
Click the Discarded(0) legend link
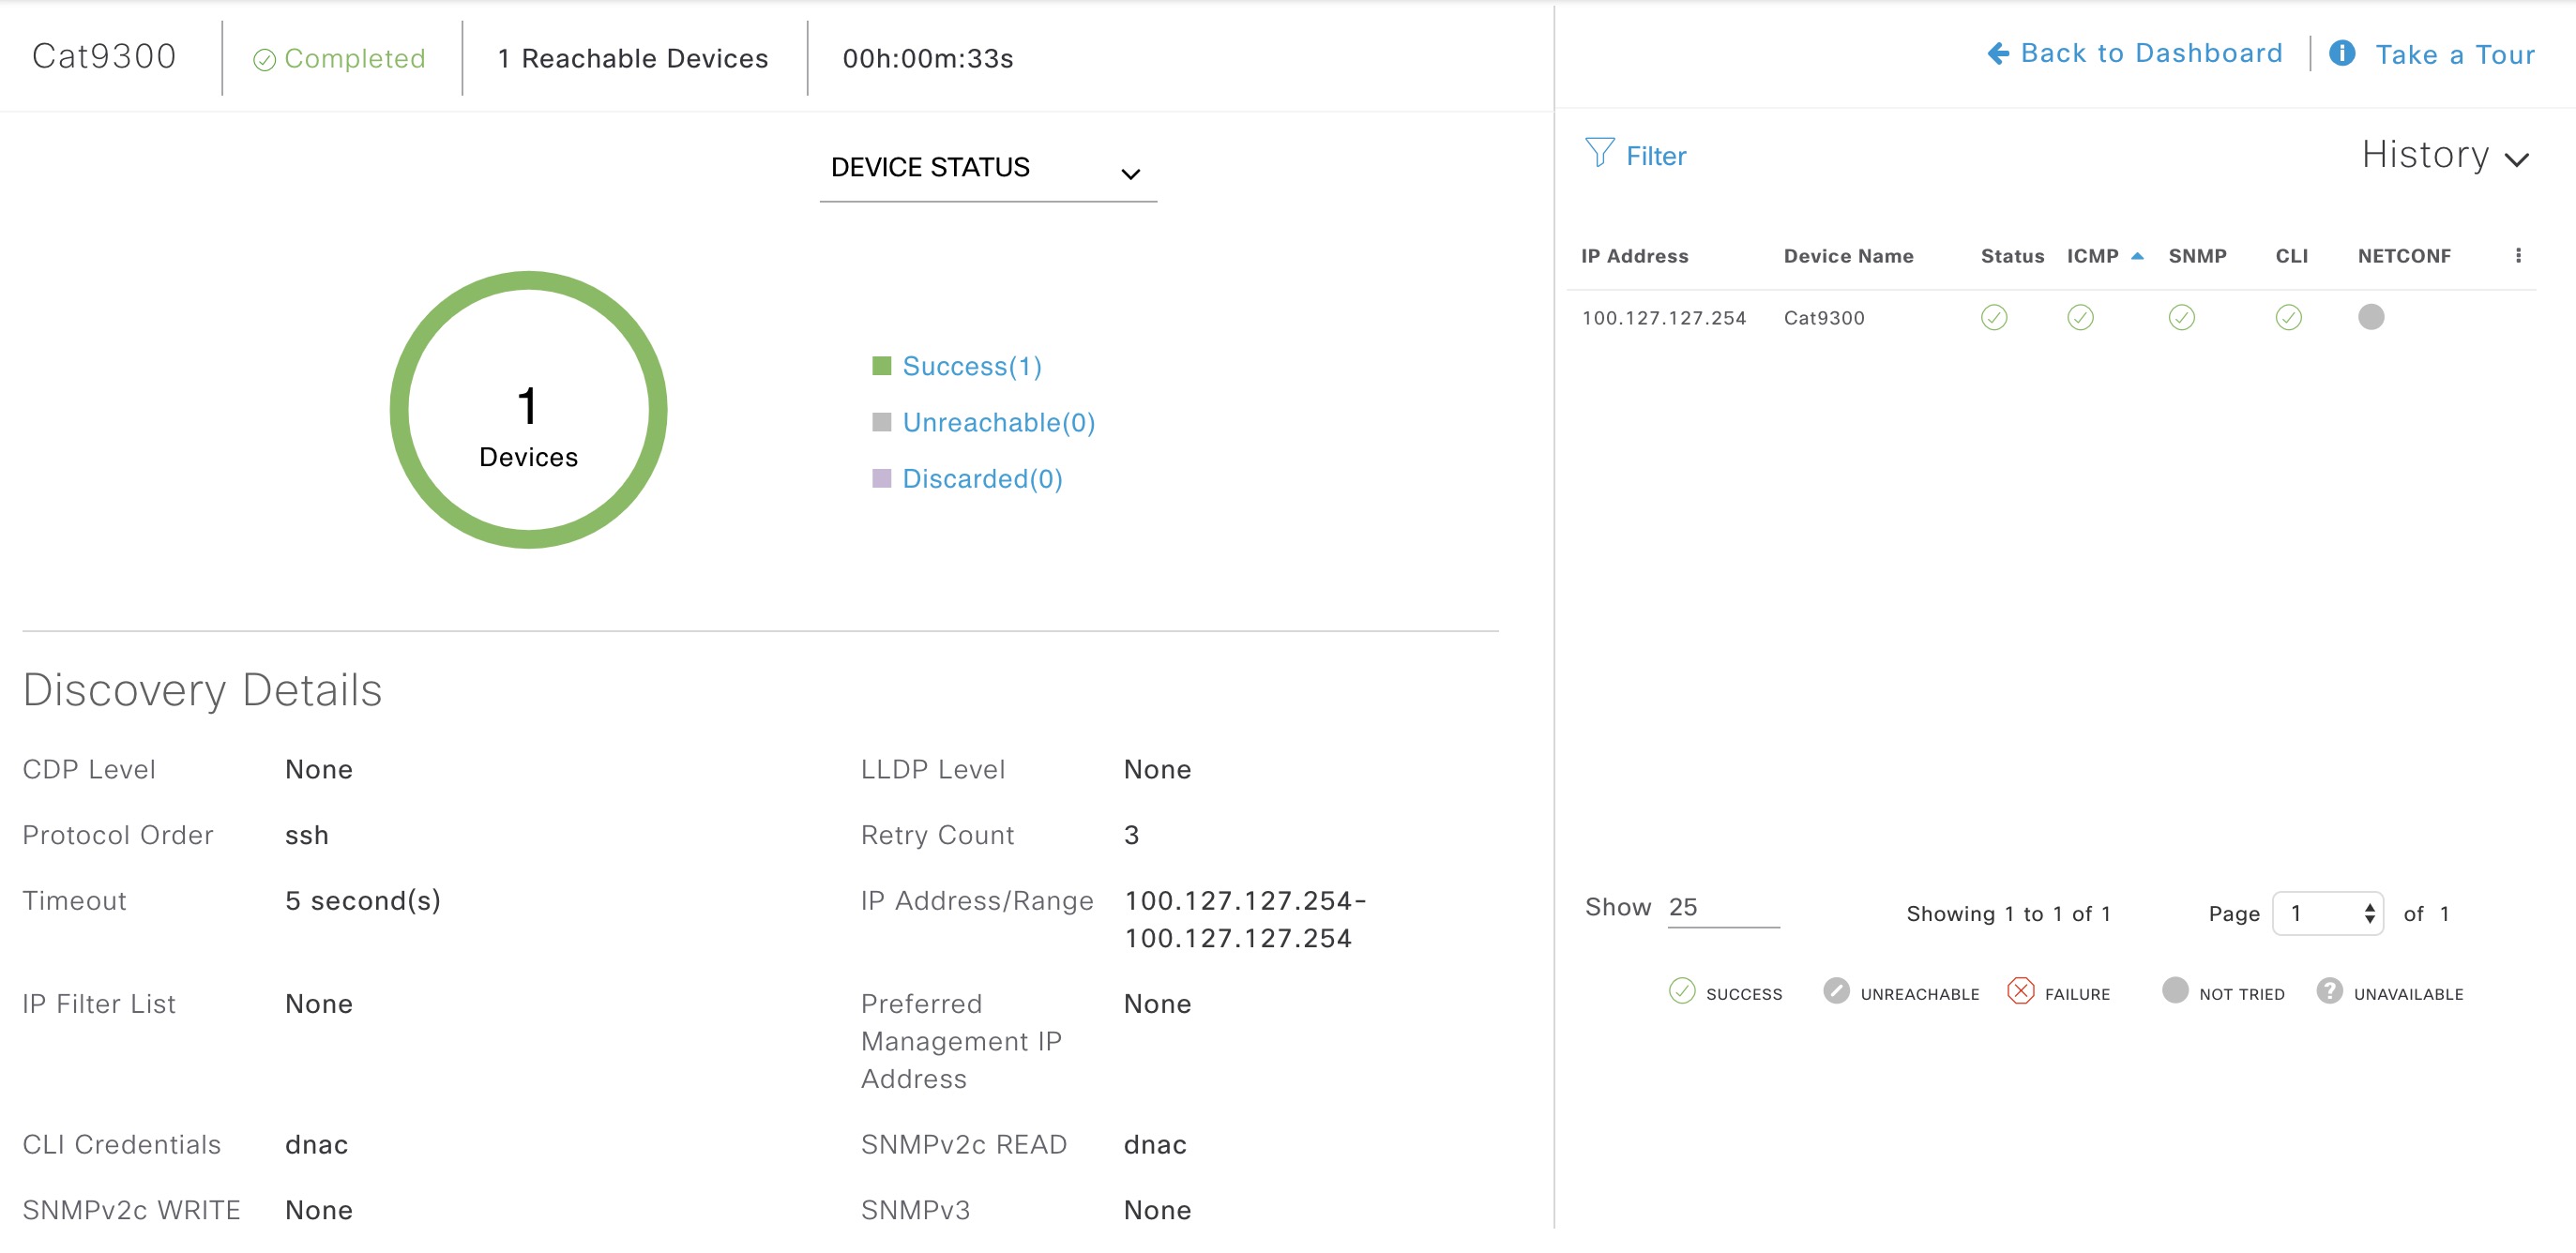982,479
